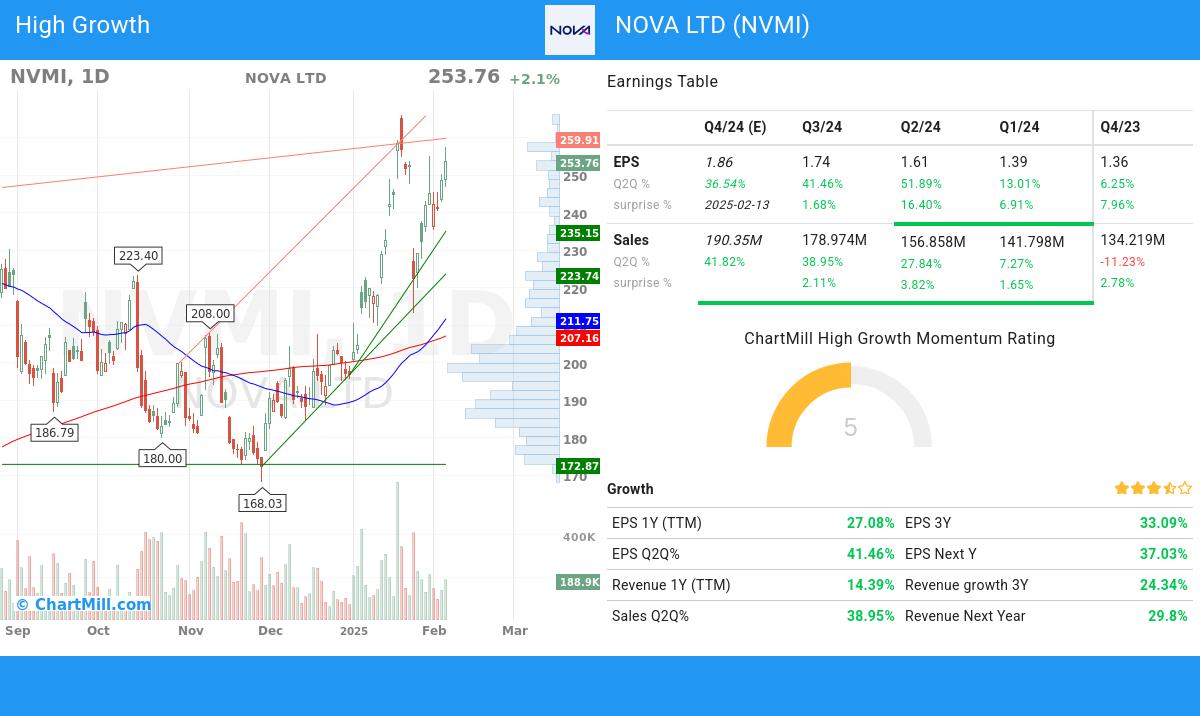This screenshot has height=716, width=1200.
Task: Click the 168.03 pivot low label
Action: [262, 503]
